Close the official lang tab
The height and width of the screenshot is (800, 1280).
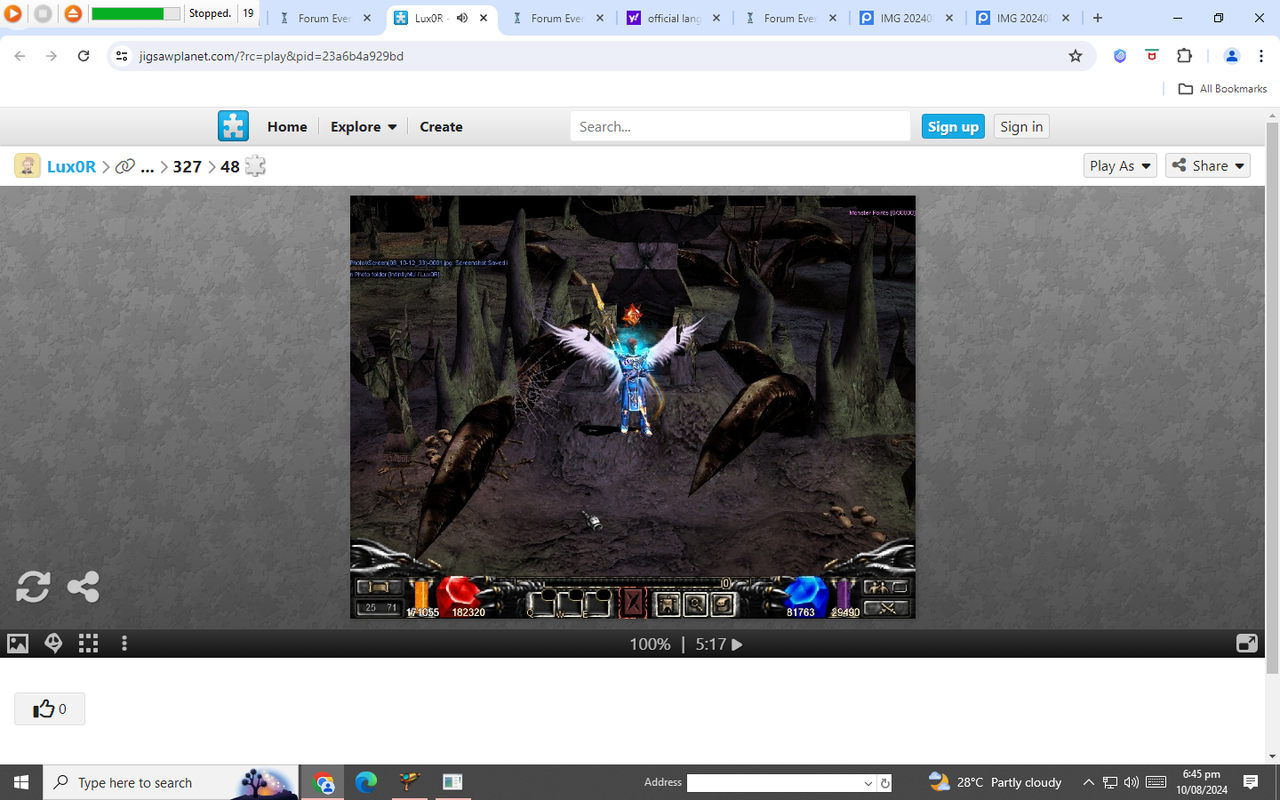click(717, 18)
